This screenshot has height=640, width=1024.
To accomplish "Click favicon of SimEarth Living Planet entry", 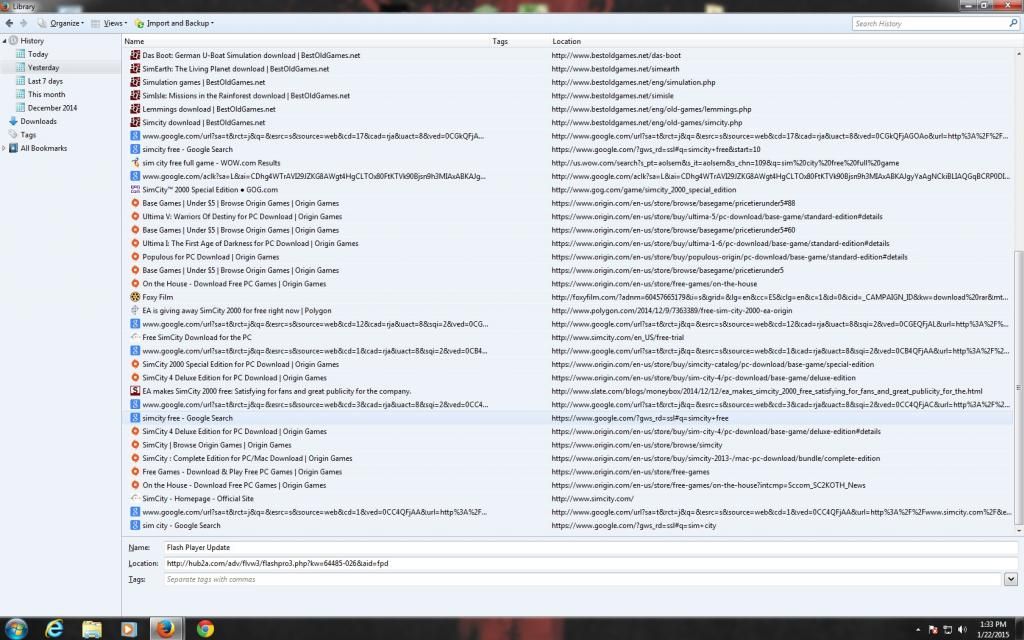I will pyautogui.click(x=135, y=69).
